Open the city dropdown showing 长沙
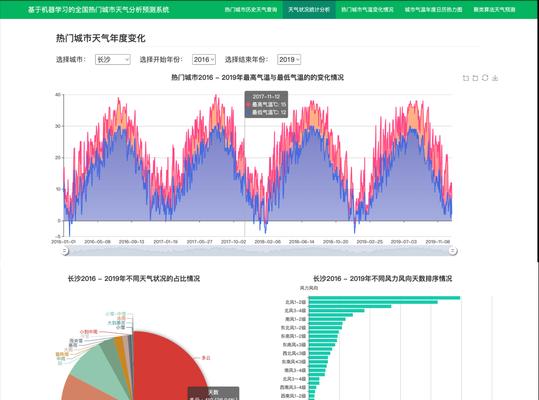 click(113, 59)
